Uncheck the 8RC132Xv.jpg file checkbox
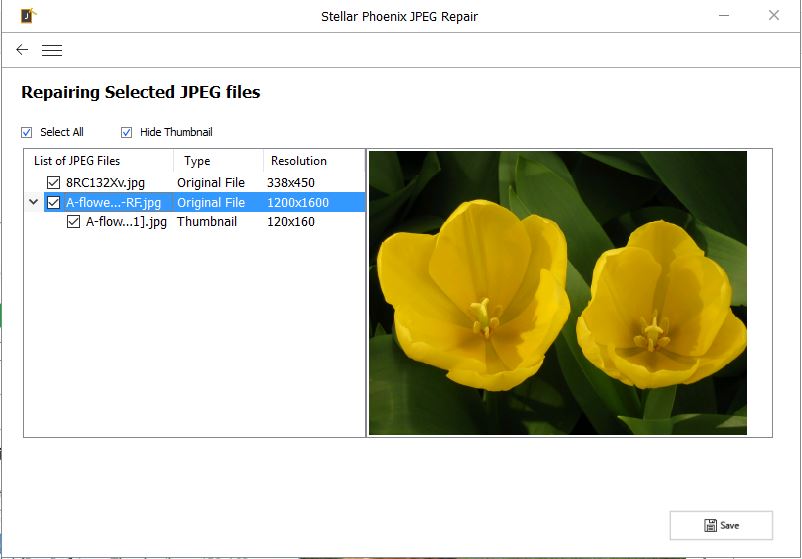 click(54, 182)
